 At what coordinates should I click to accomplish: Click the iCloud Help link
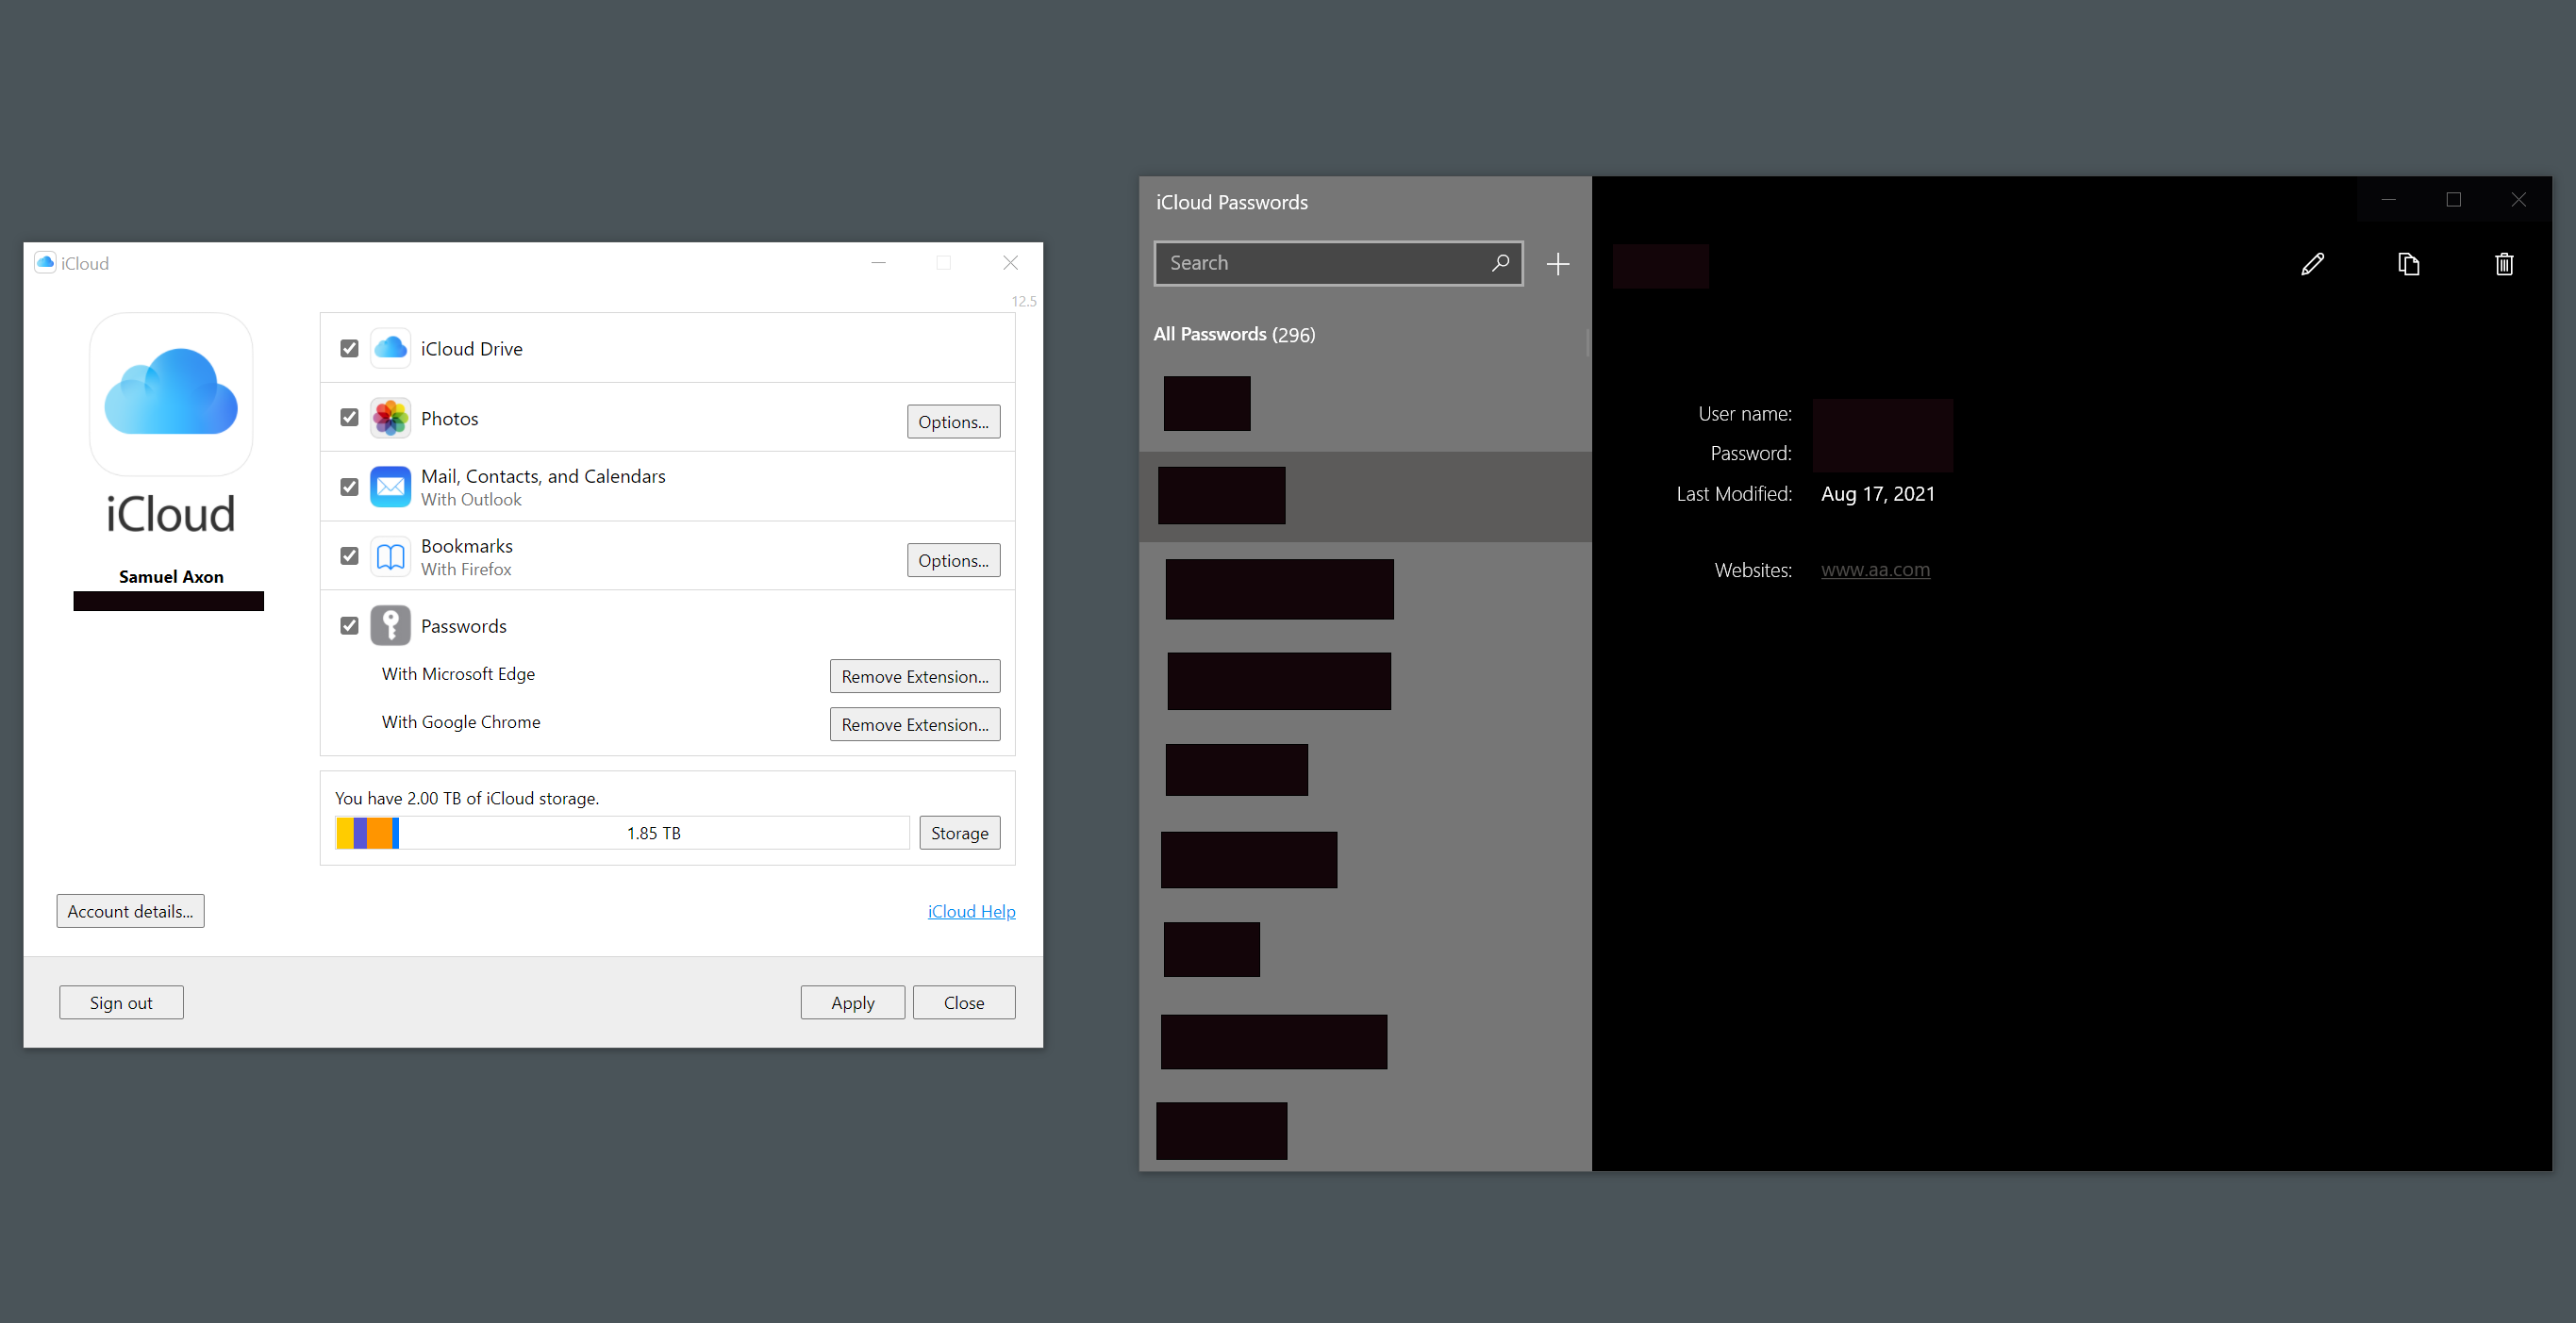point(970,911)
